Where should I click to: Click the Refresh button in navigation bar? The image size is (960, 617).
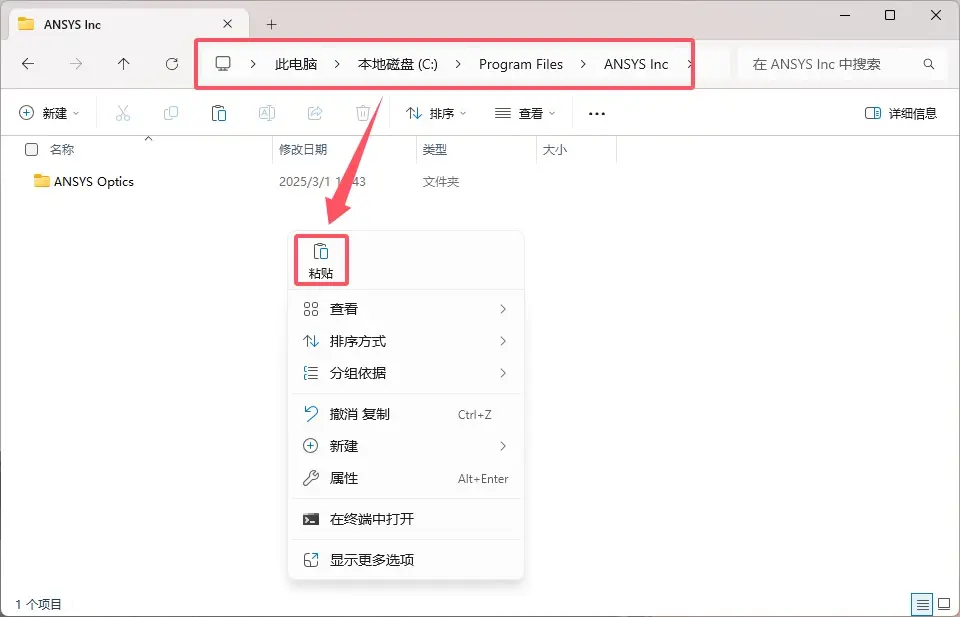coord(172,64)
